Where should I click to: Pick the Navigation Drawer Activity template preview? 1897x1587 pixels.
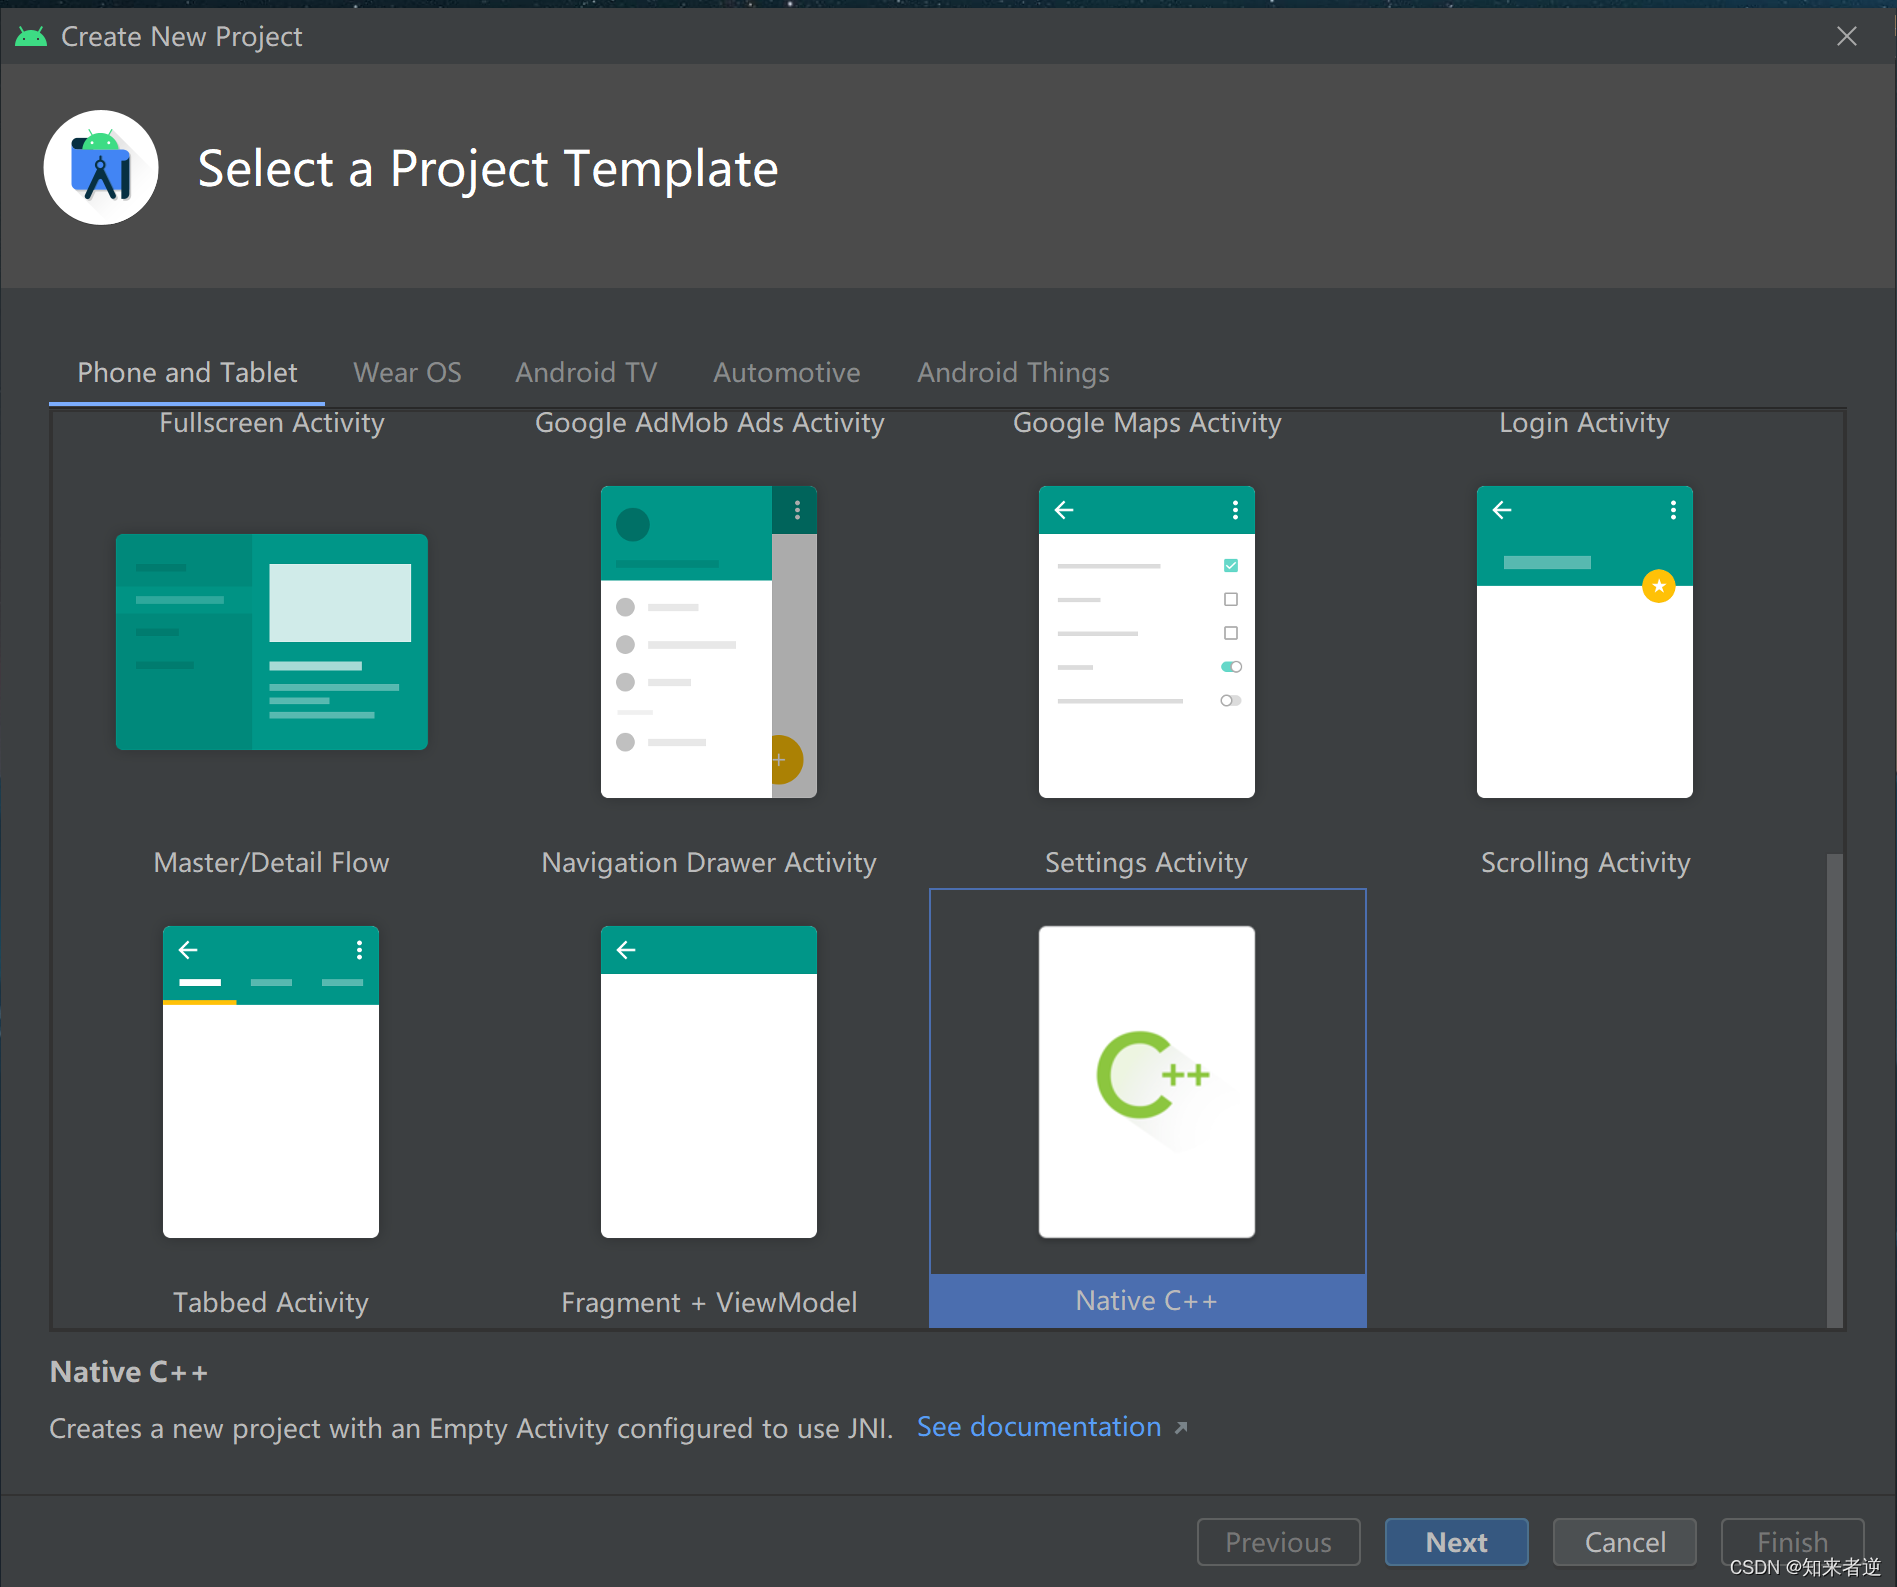tap(709, 642)
